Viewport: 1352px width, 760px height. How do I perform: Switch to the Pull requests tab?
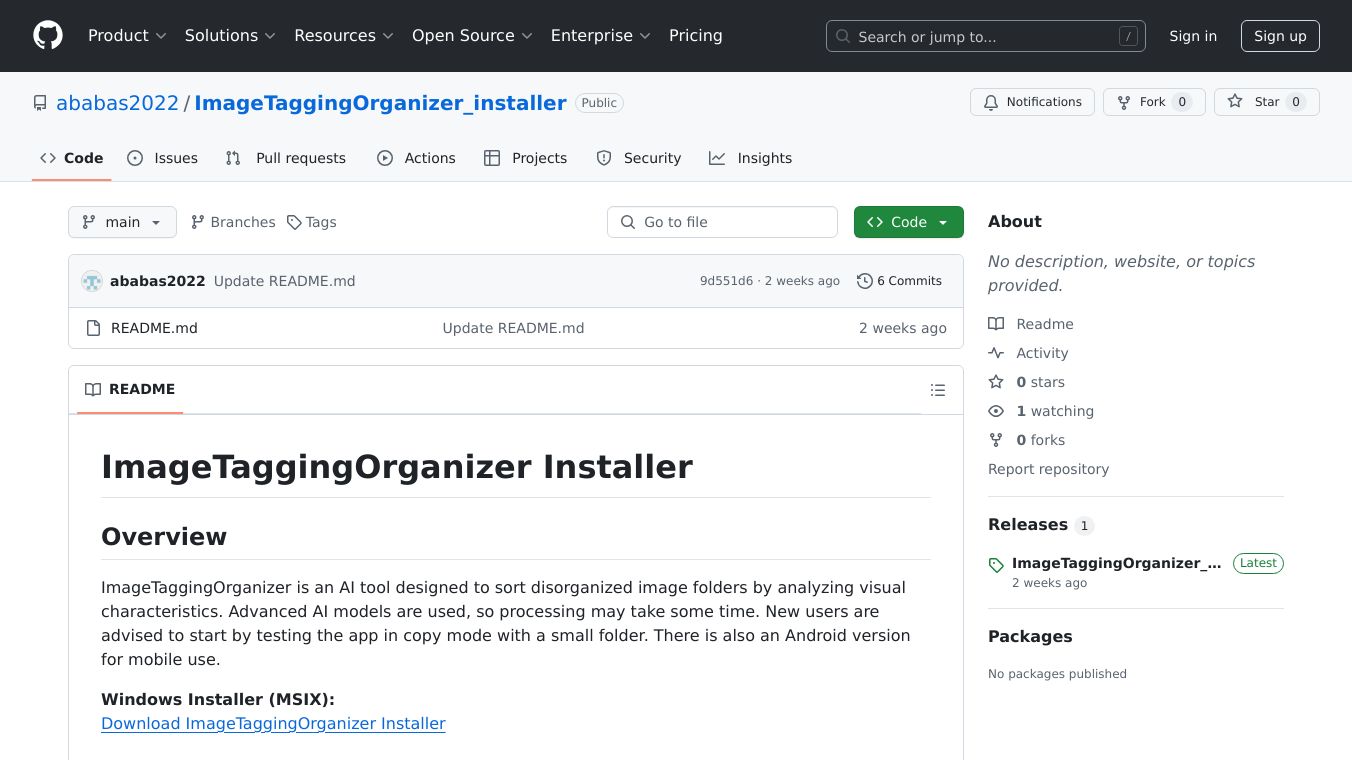pos(286,158)
